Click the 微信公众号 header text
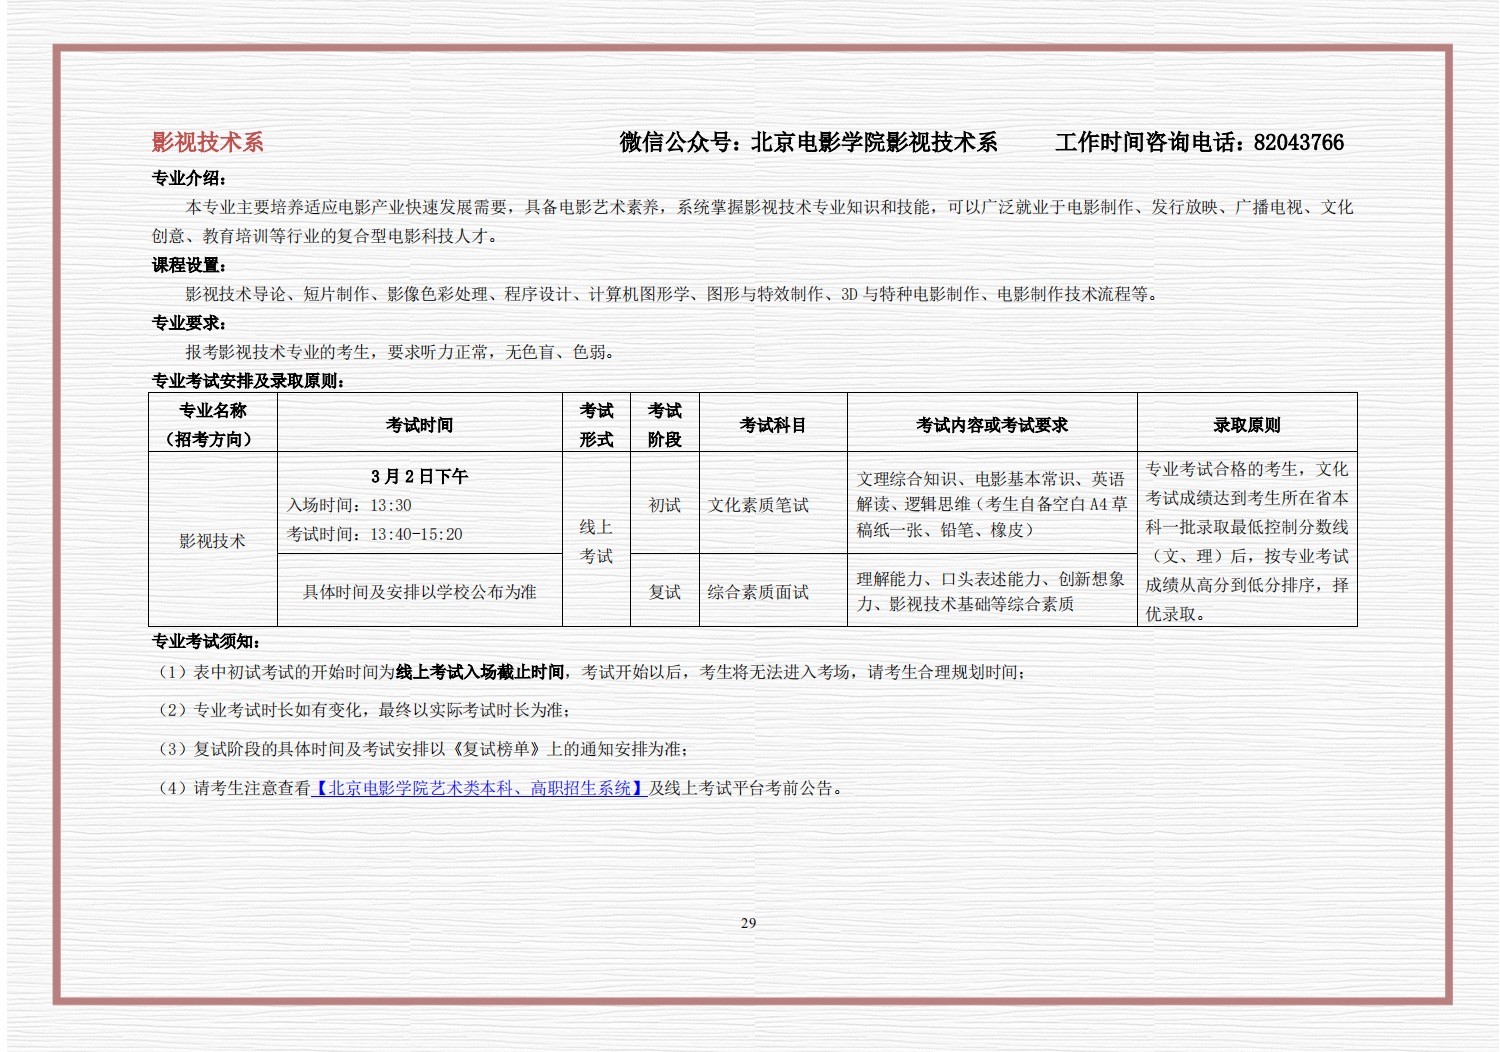This screenshot has height=1052, width=1500. (680, 142)
